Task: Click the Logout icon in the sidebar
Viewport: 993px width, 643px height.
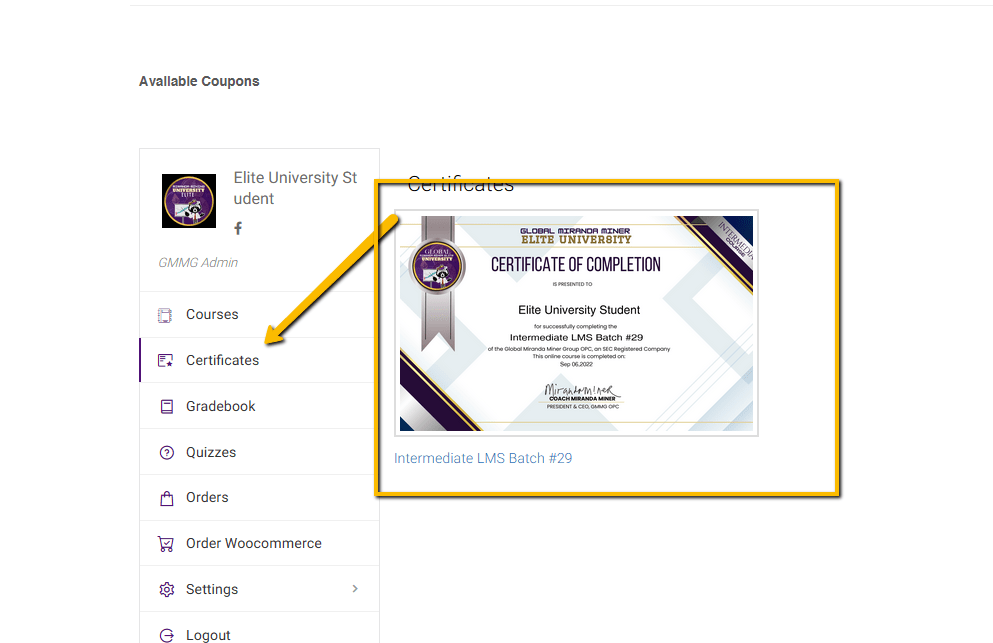Action: coord(166,635)
